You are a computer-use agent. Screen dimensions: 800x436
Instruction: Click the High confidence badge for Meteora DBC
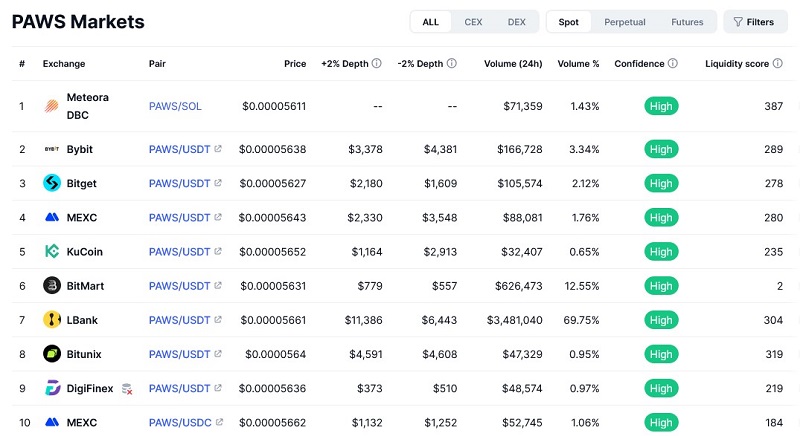tap(661, 106)
